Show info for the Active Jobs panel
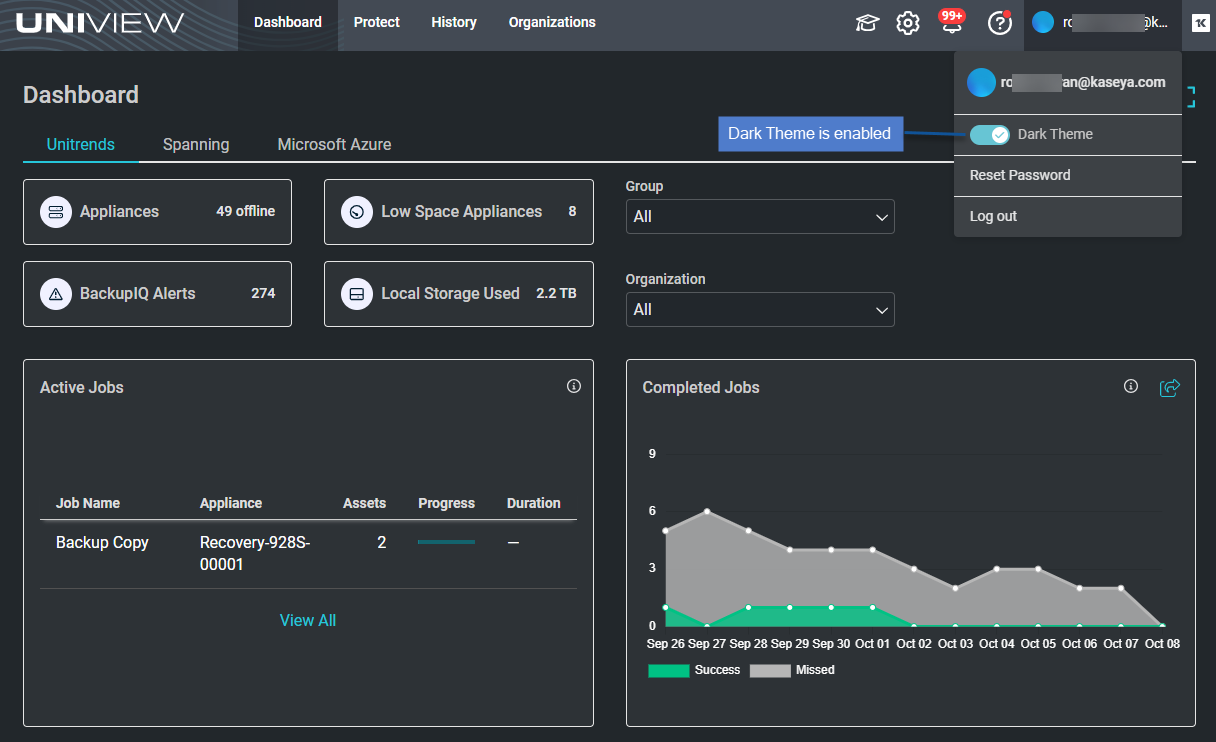The height and width of the screenshot is (742, 1216). [574, 386]
